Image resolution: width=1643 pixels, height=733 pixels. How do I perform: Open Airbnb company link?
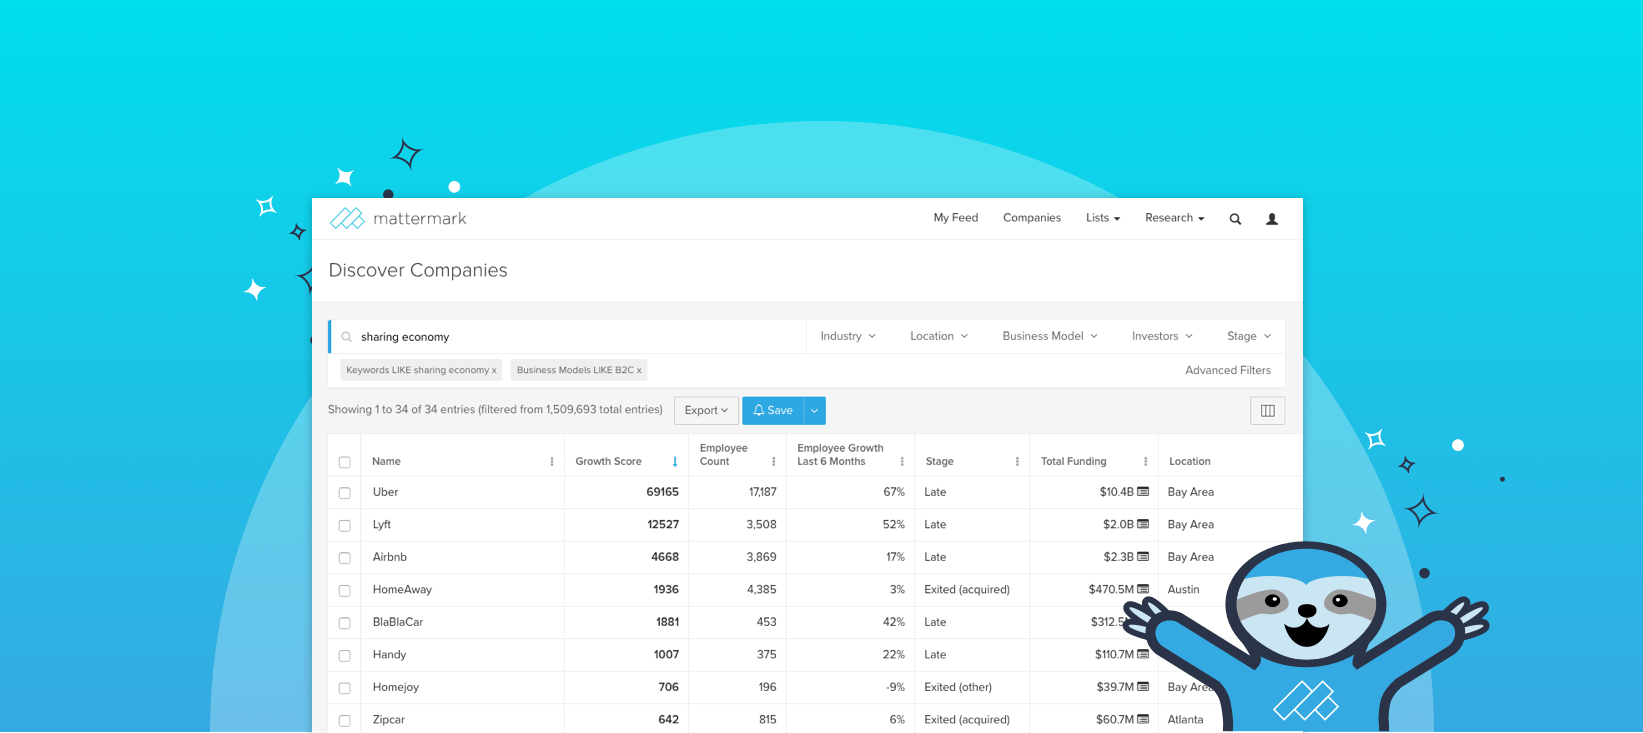[x=390, y=557]
